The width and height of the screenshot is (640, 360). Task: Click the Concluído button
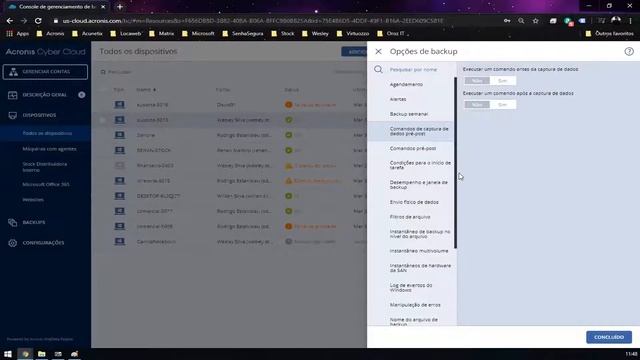coord(609,337)
